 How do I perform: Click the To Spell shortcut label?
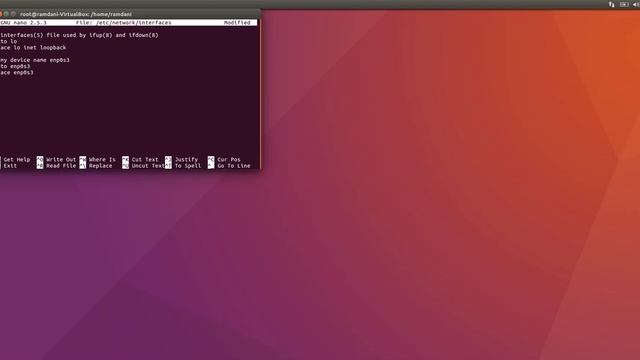tap(188, 166)
